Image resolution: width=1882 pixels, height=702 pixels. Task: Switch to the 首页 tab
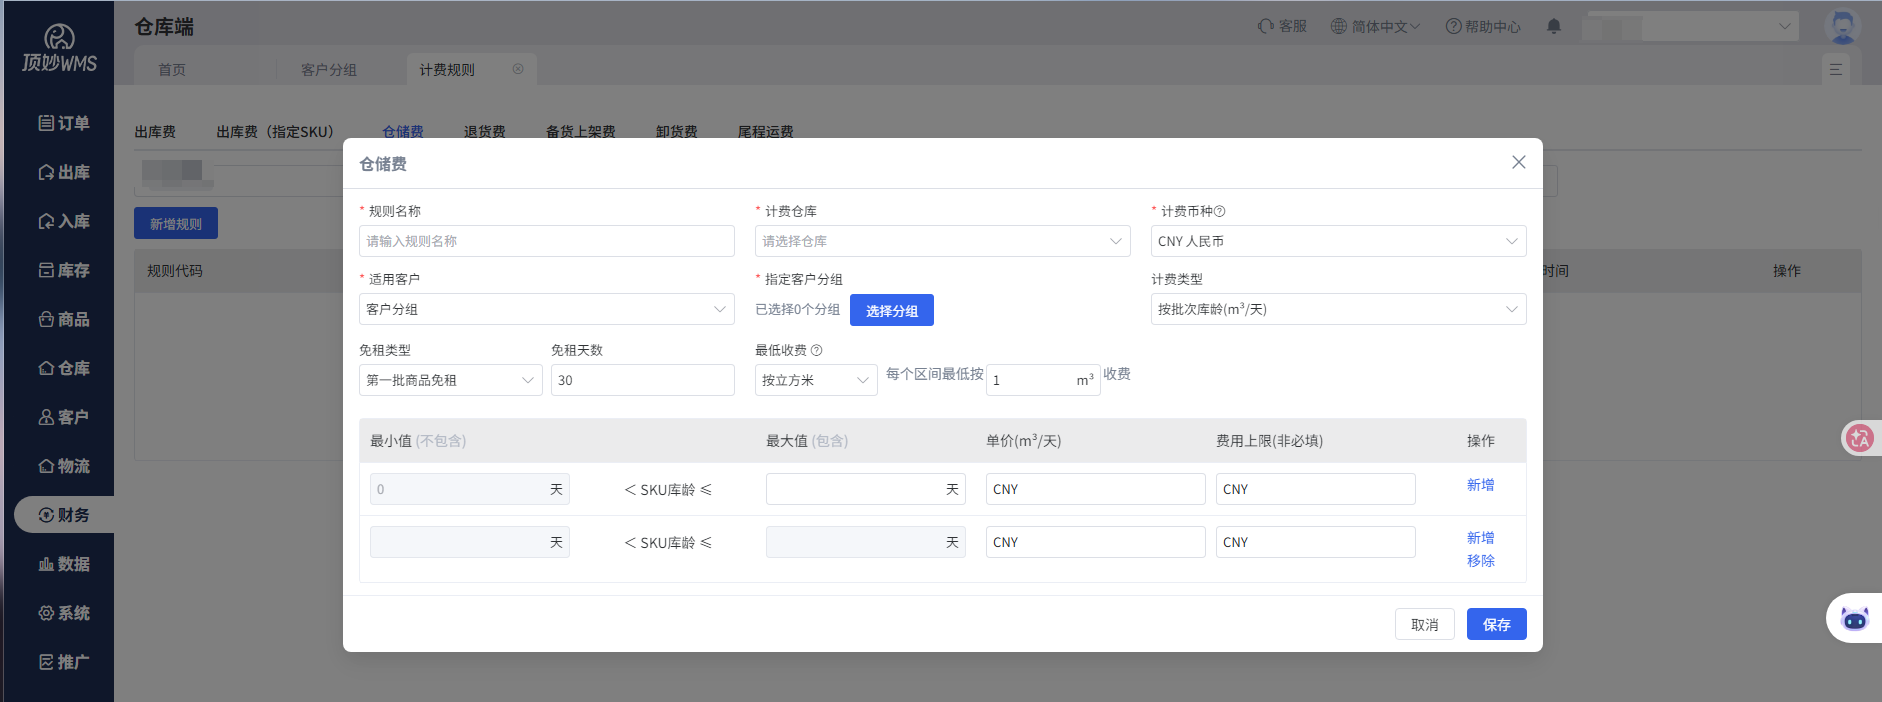[x=172, y=69]
